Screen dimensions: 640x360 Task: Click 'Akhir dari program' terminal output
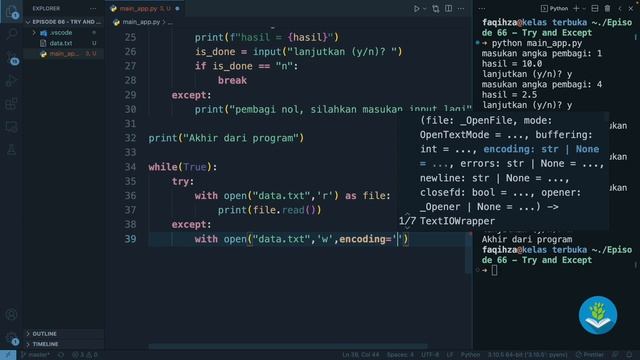(527, 240)
